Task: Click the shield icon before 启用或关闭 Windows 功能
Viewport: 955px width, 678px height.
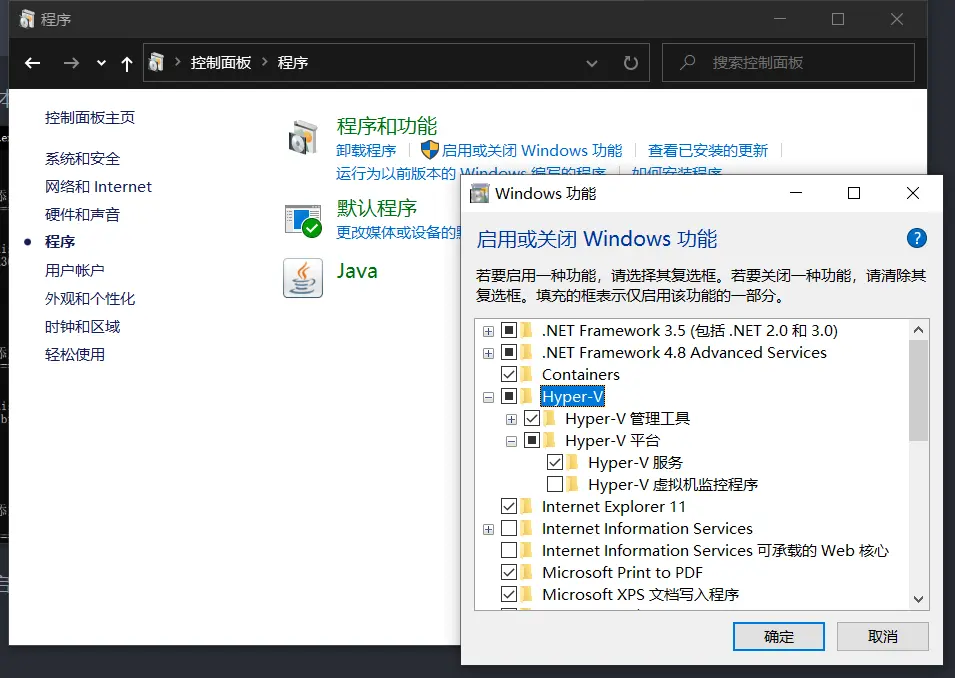Action: coord(429,150)
